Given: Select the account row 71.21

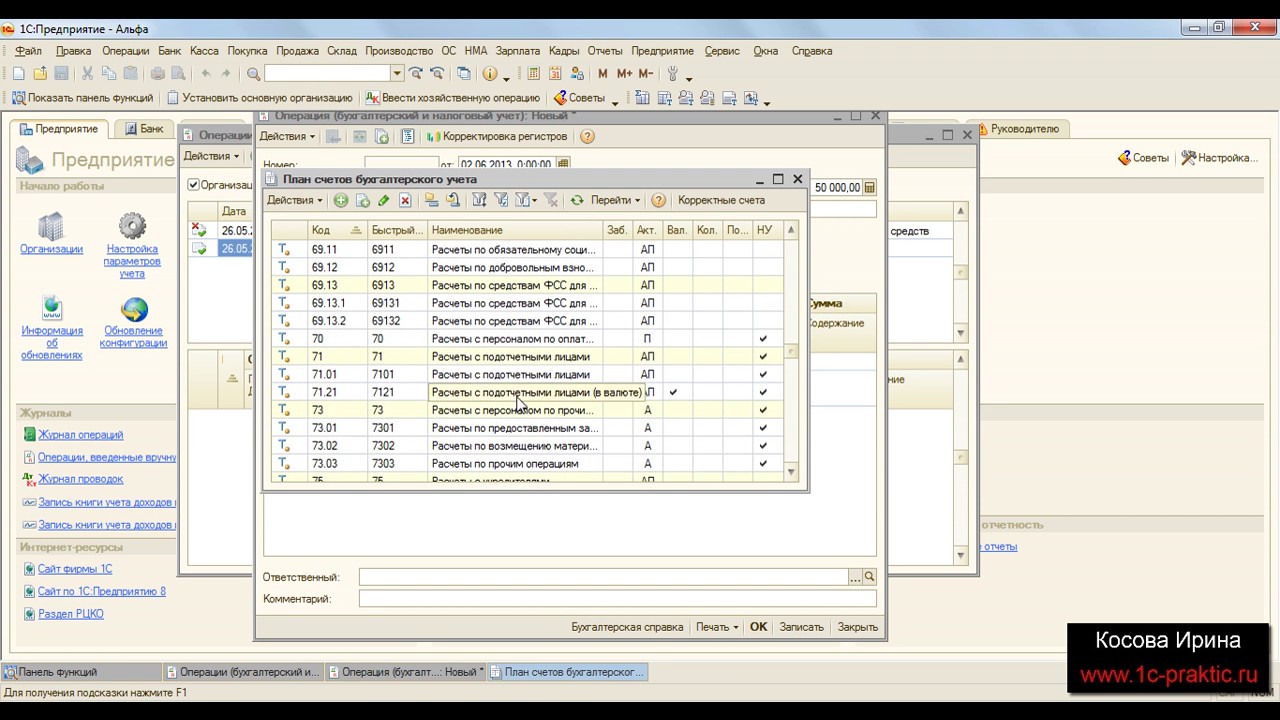Looking at the screenshot, I should pyautogui.click(x=526, y=392).
